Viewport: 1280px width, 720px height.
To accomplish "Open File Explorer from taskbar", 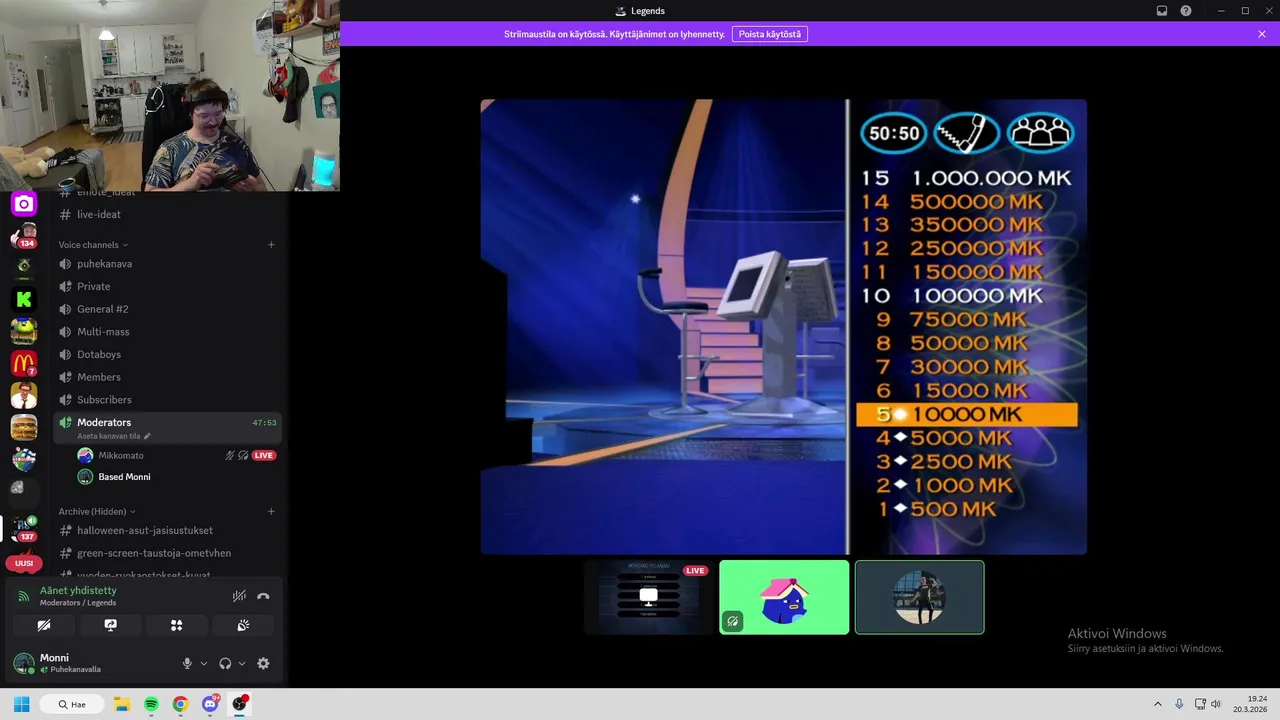I will click(x=122, y=704).
